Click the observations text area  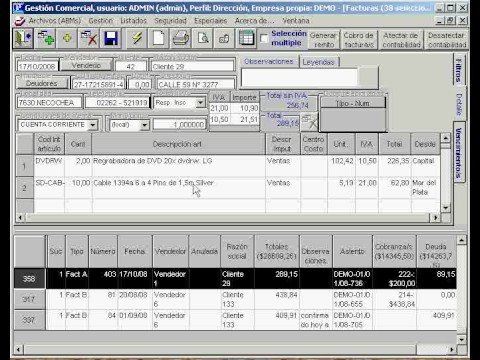click(299, 78)
